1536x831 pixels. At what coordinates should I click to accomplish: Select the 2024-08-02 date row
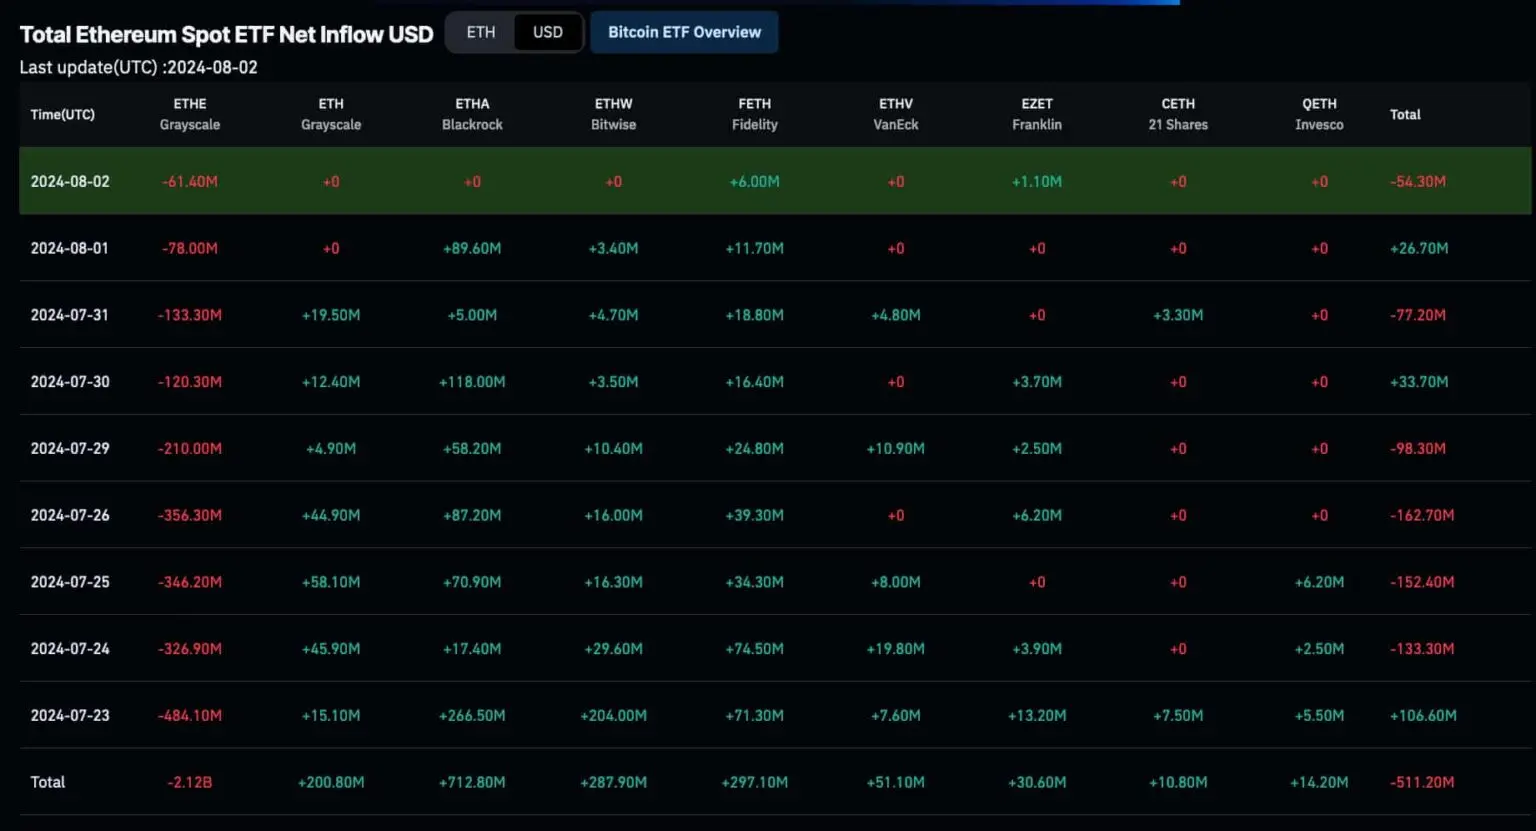pos(775,181)
